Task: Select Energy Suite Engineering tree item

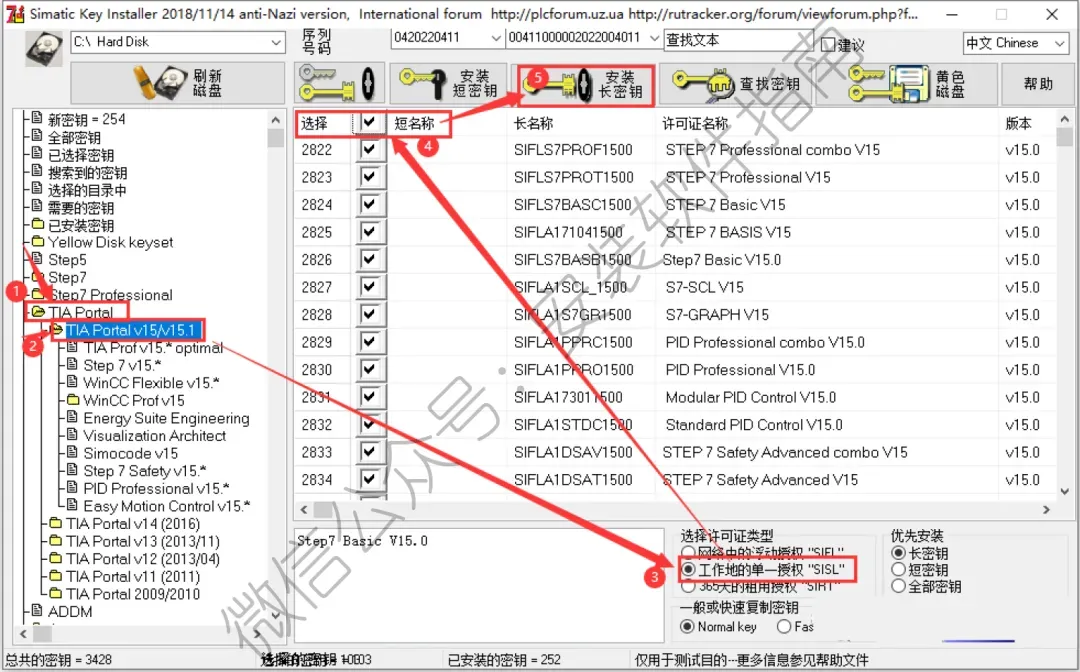Action: pyautogui.click(x=166, y=418)
